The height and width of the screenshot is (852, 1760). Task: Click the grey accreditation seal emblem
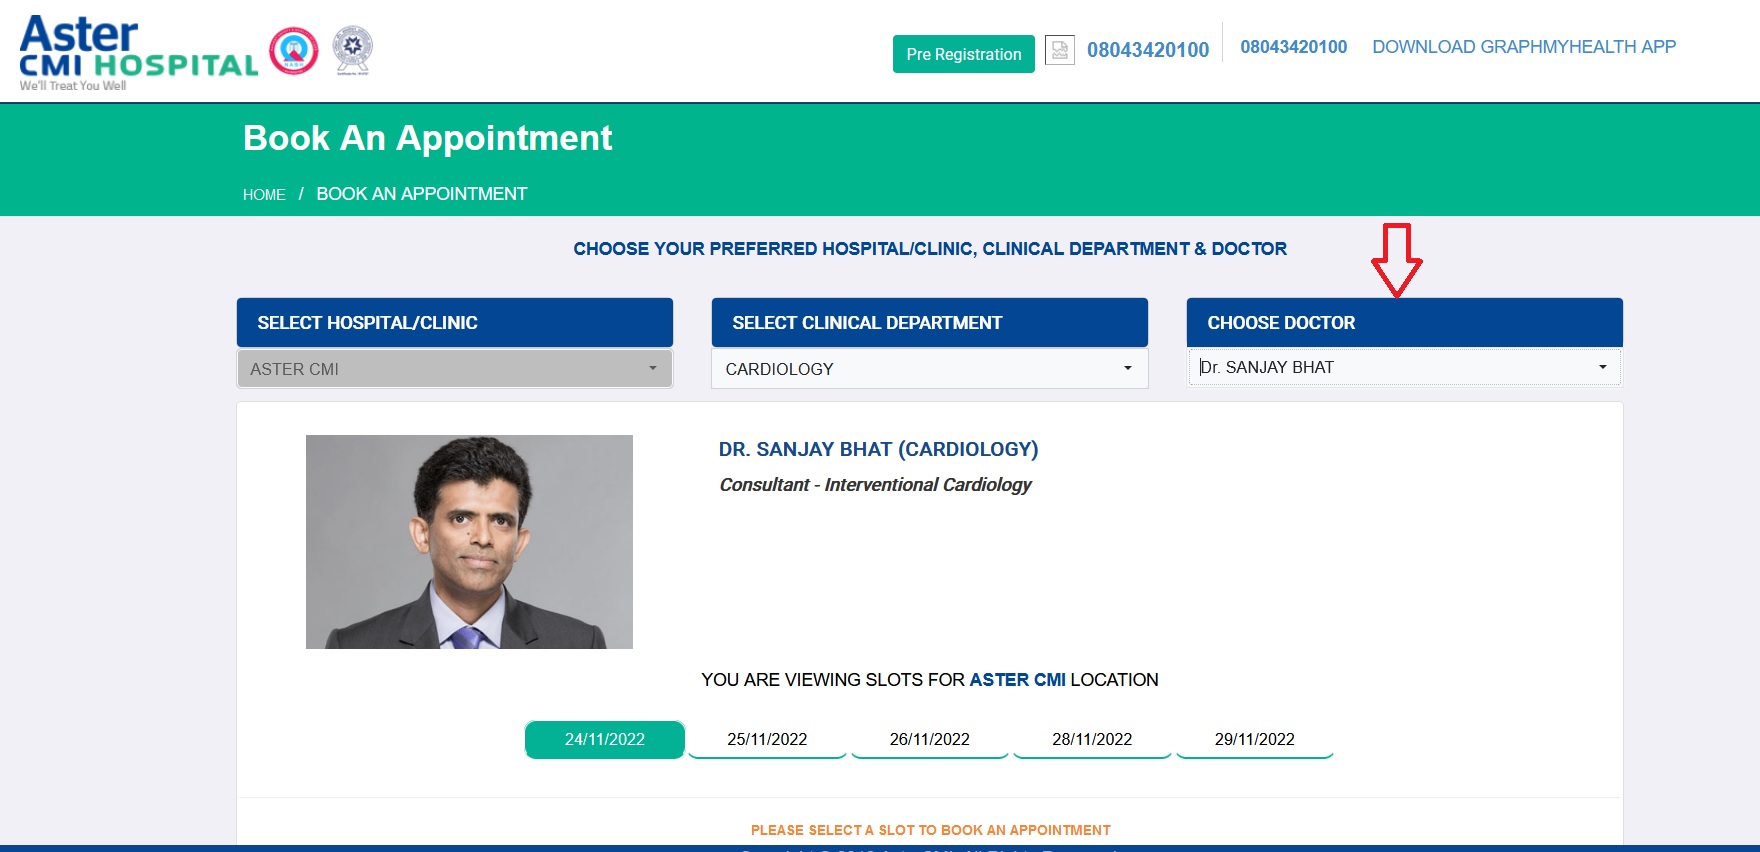[x=352, y=50]
